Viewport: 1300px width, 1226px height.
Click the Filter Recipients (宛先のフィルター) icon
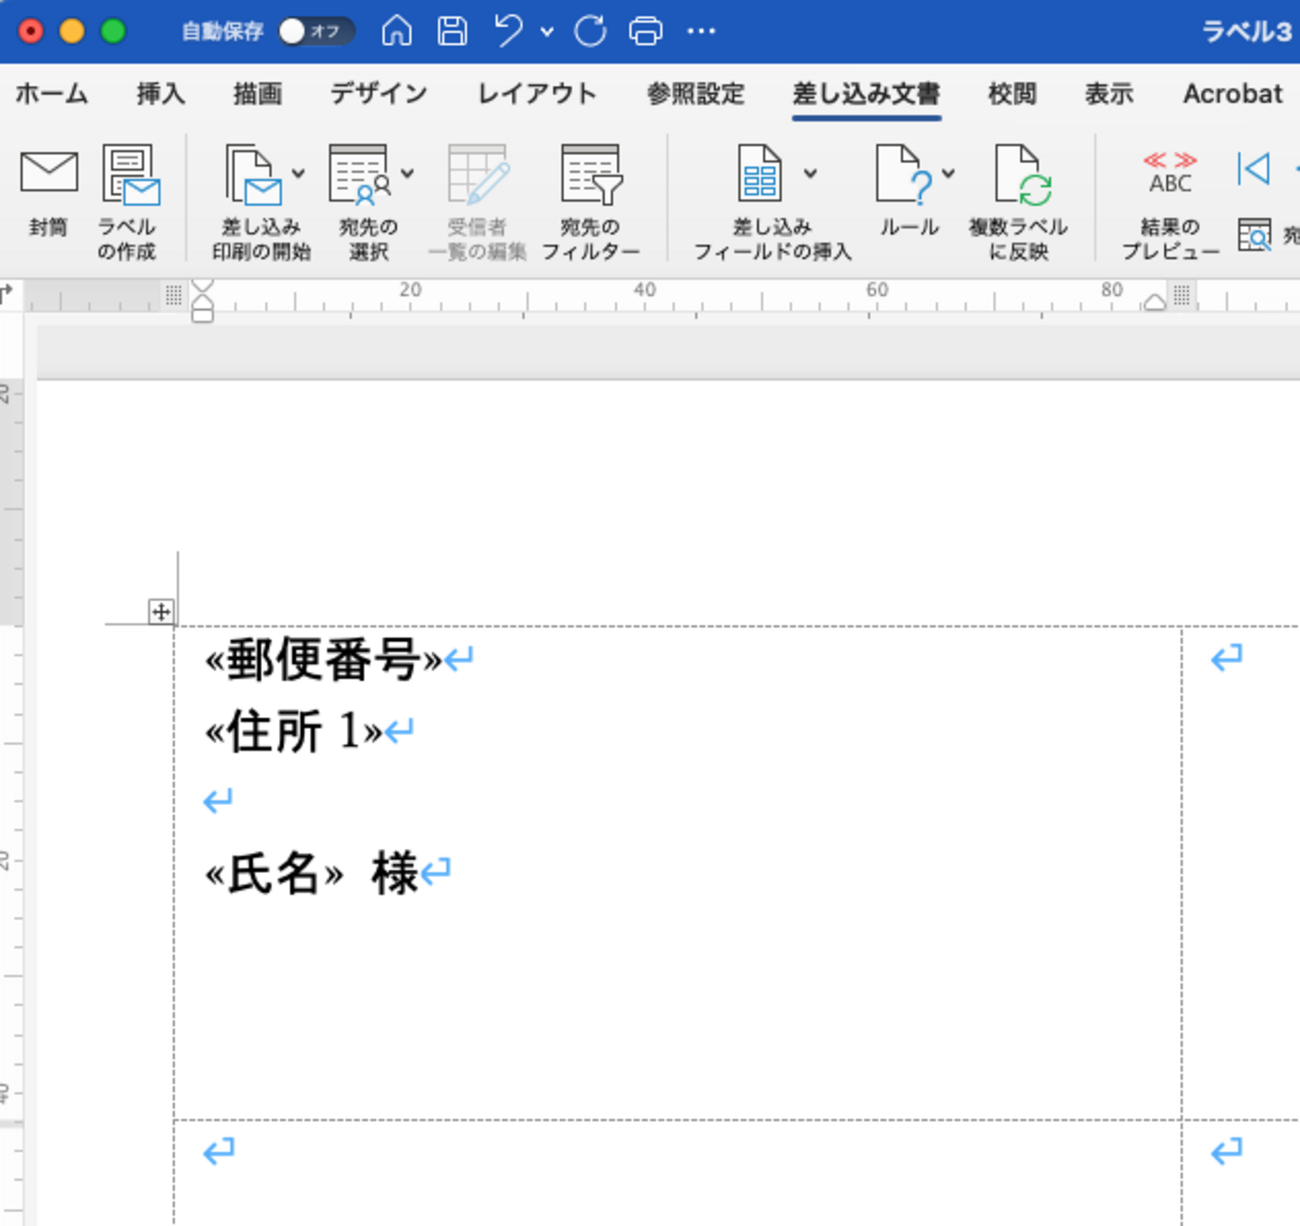(x=590, y=177)
